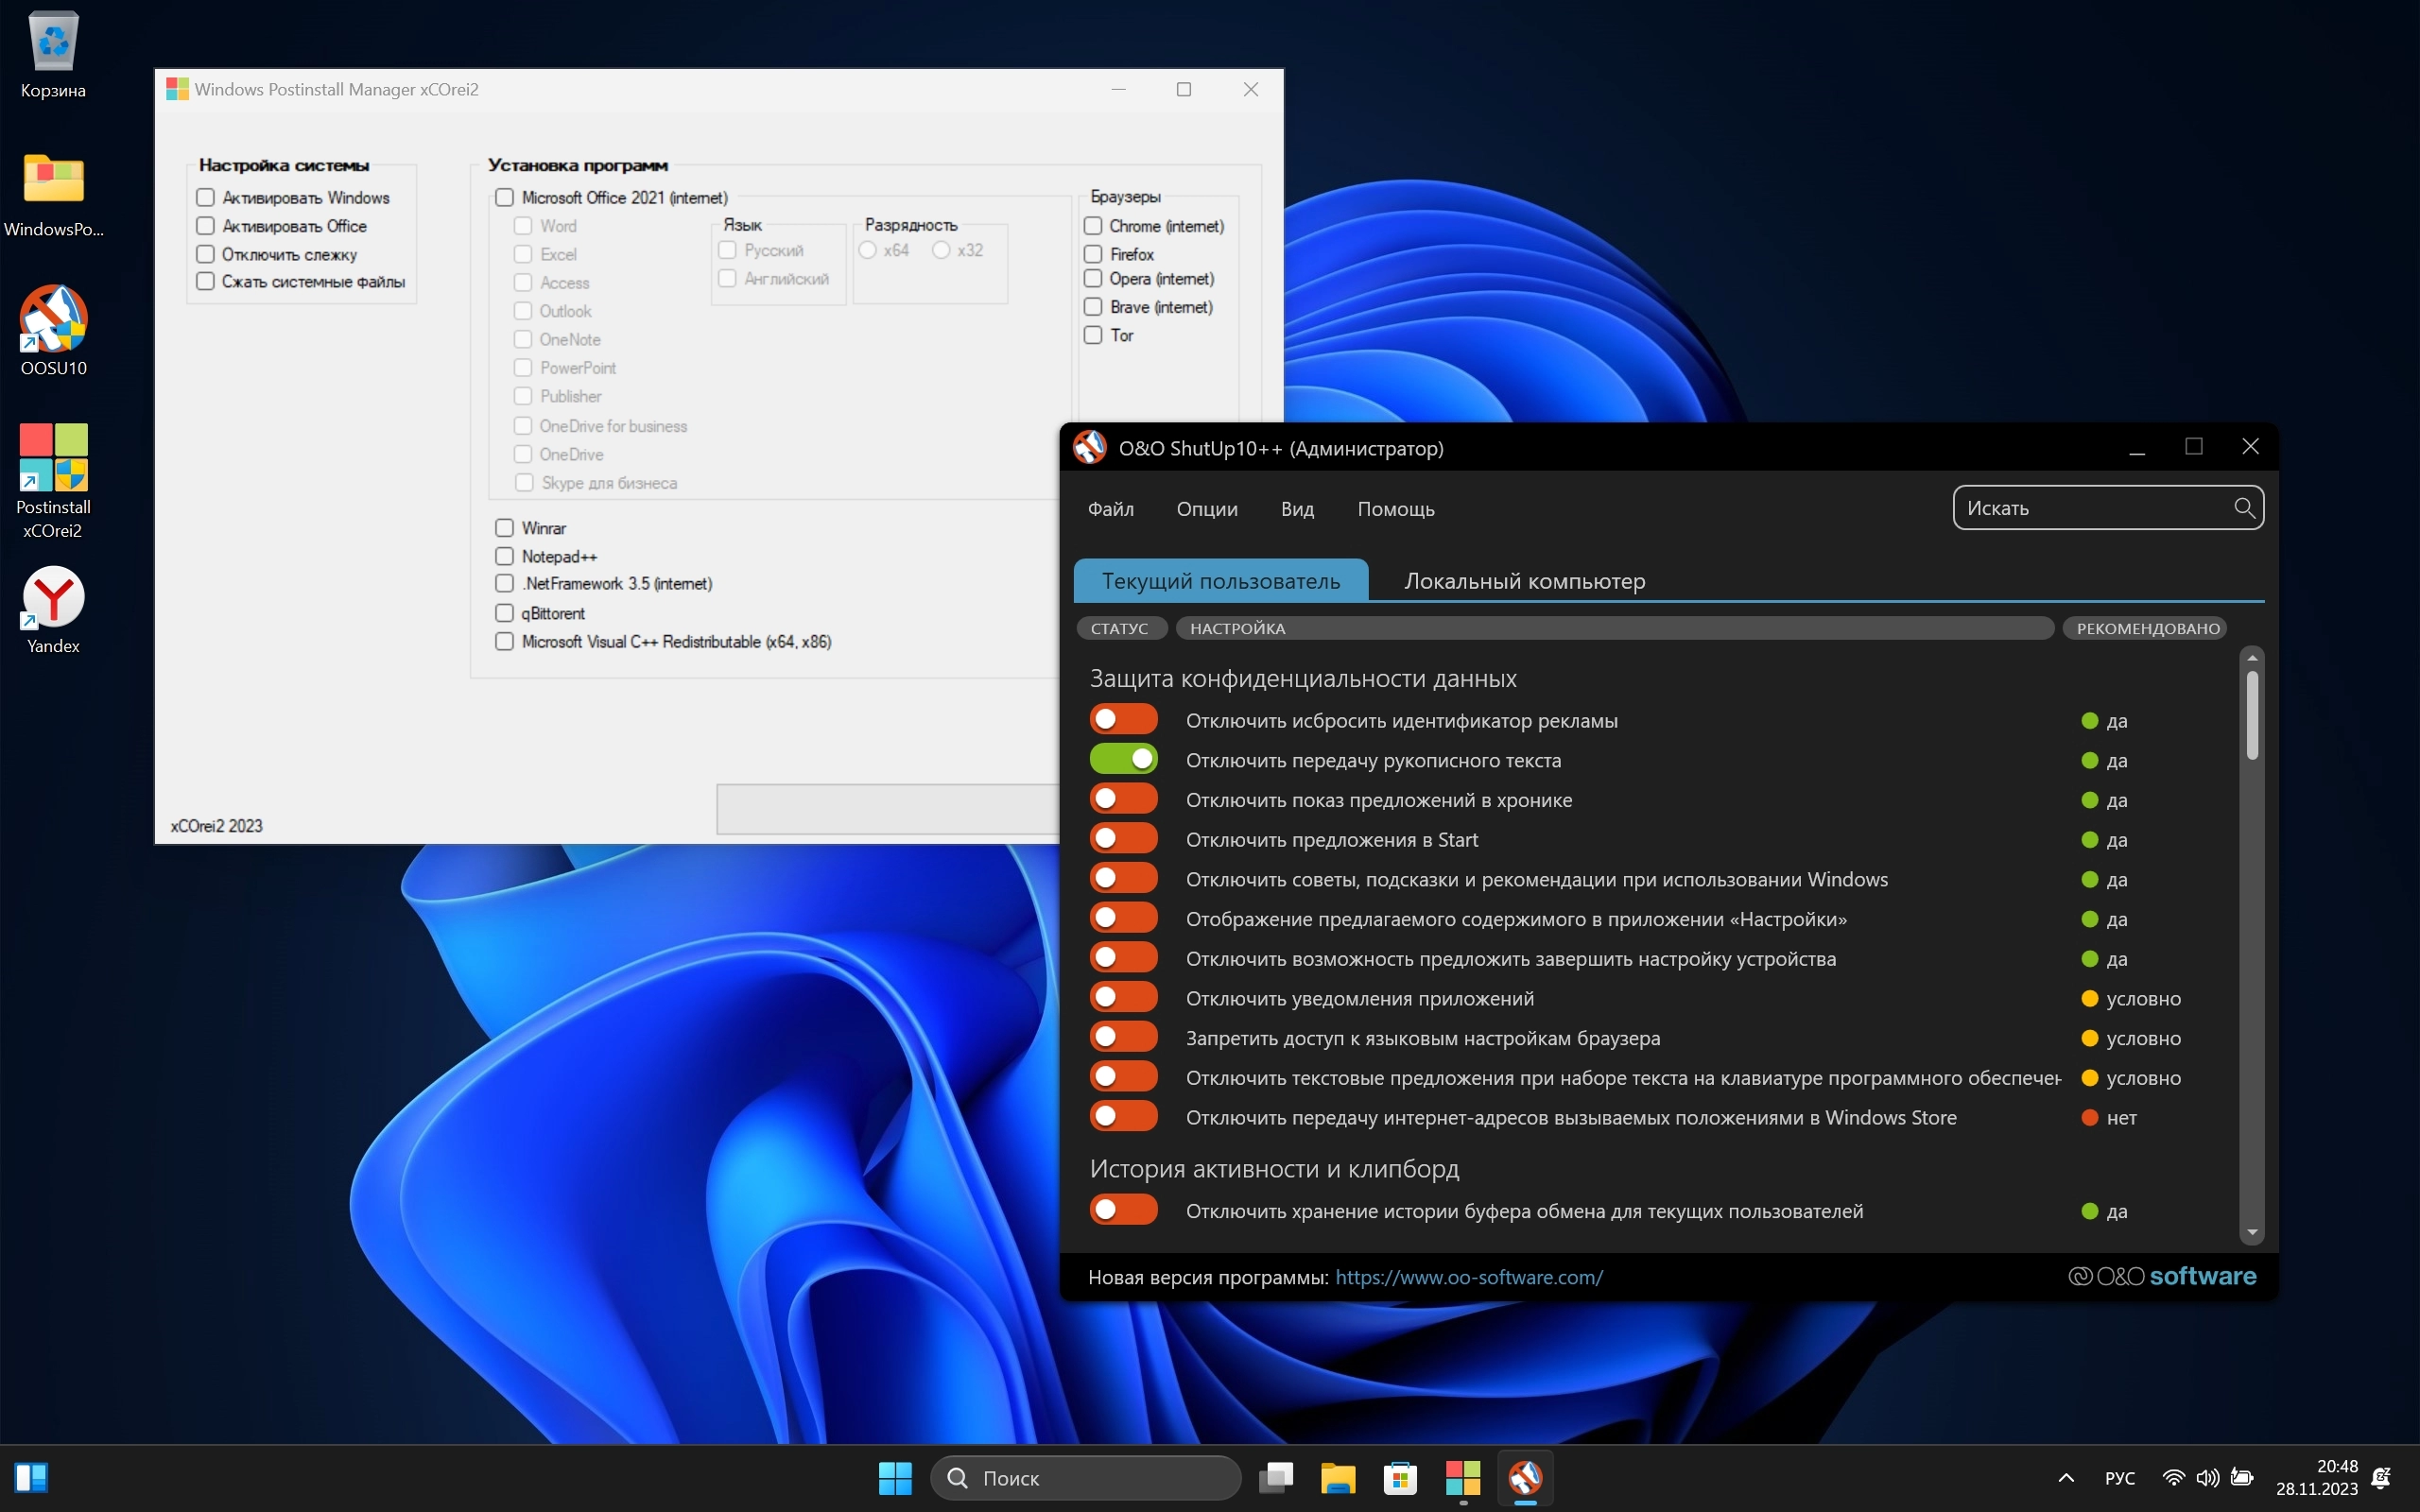Toggle off handwriting data transfer switch
The image size is (2420, 1512).
tap(1123, 760)
